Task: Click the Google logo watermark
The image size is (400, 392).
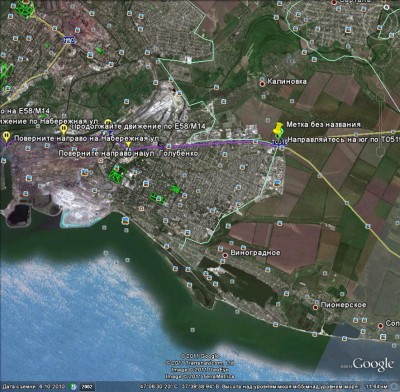Action: [x=373, y=364]
